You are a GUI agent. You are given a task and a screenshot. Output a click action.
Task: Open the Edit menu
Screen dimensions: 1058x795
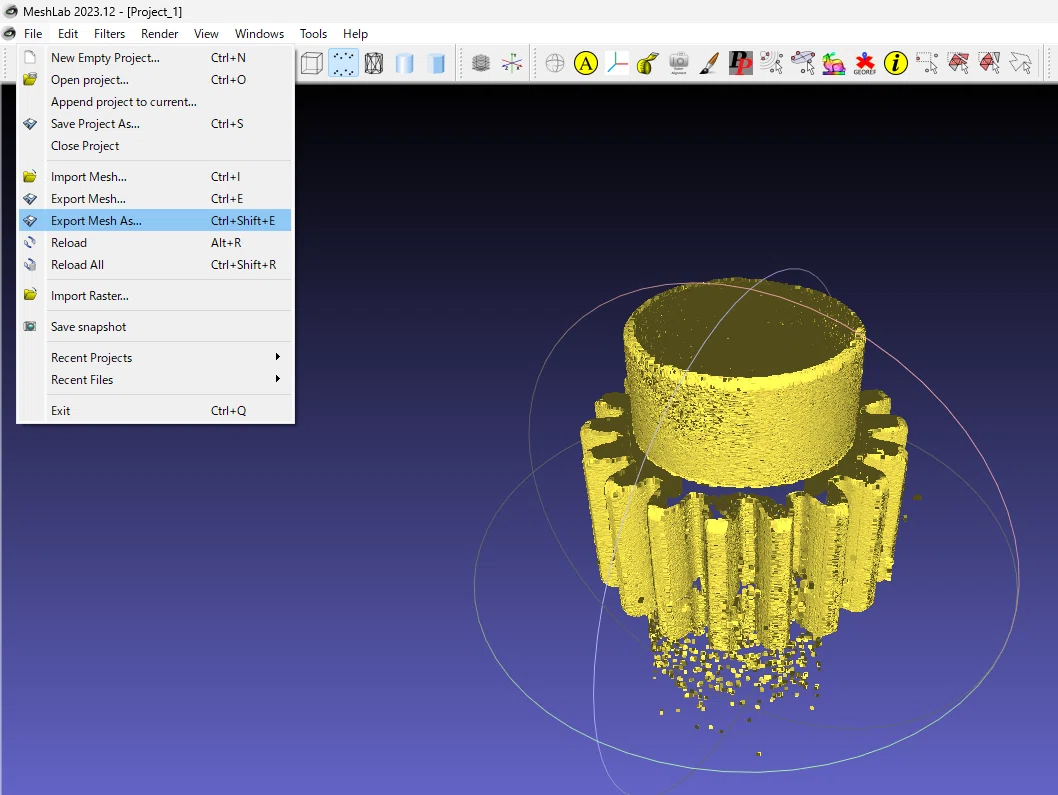(x=67, y=34)
